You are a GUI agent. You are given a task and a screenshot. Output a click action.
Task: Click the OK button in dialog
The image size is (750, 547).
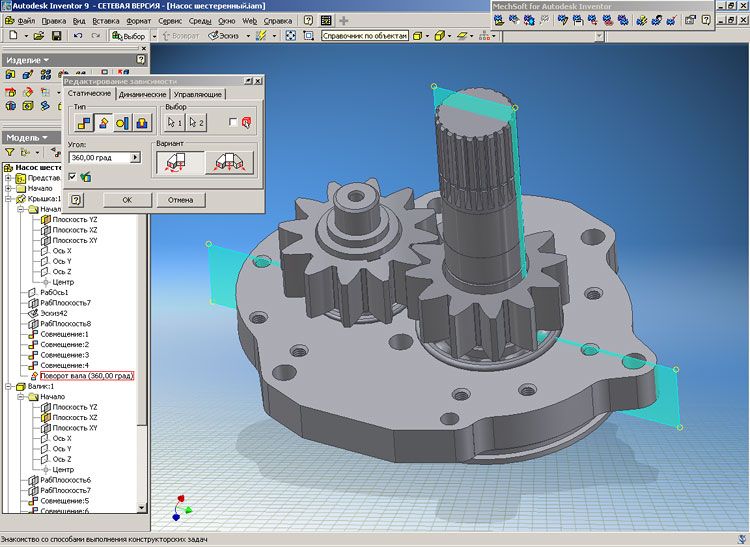pyautogui.click(x=127, y=200)
